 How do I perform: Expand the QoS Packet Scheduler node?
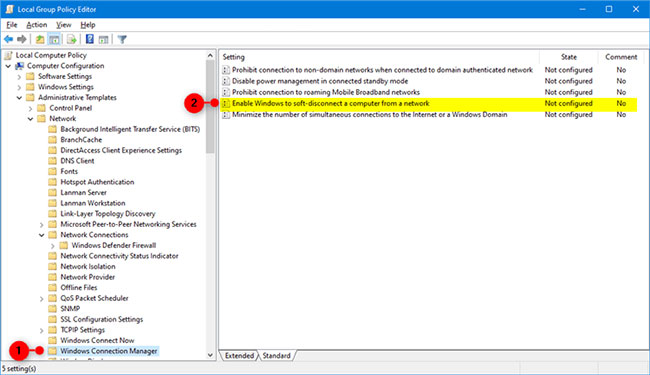click(41, 298)
